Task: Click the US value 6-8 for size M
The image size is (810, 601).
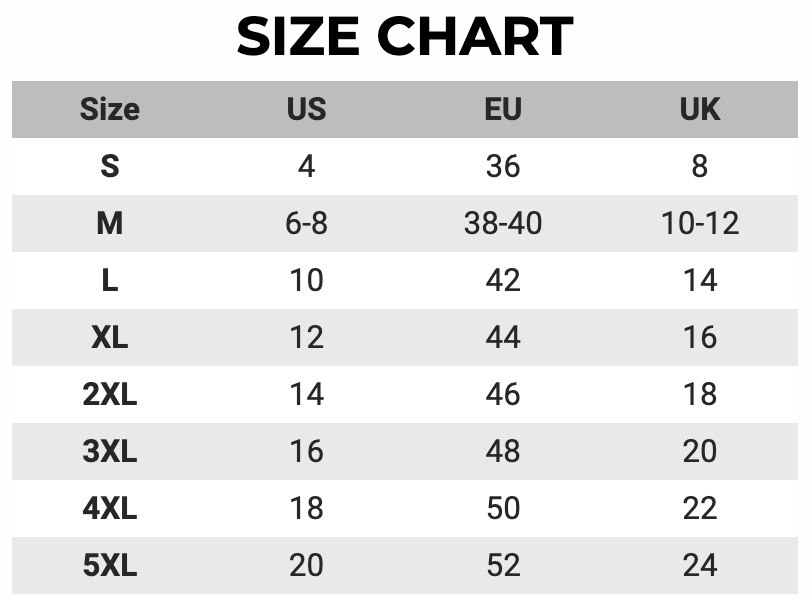Action: coord(306,223)
